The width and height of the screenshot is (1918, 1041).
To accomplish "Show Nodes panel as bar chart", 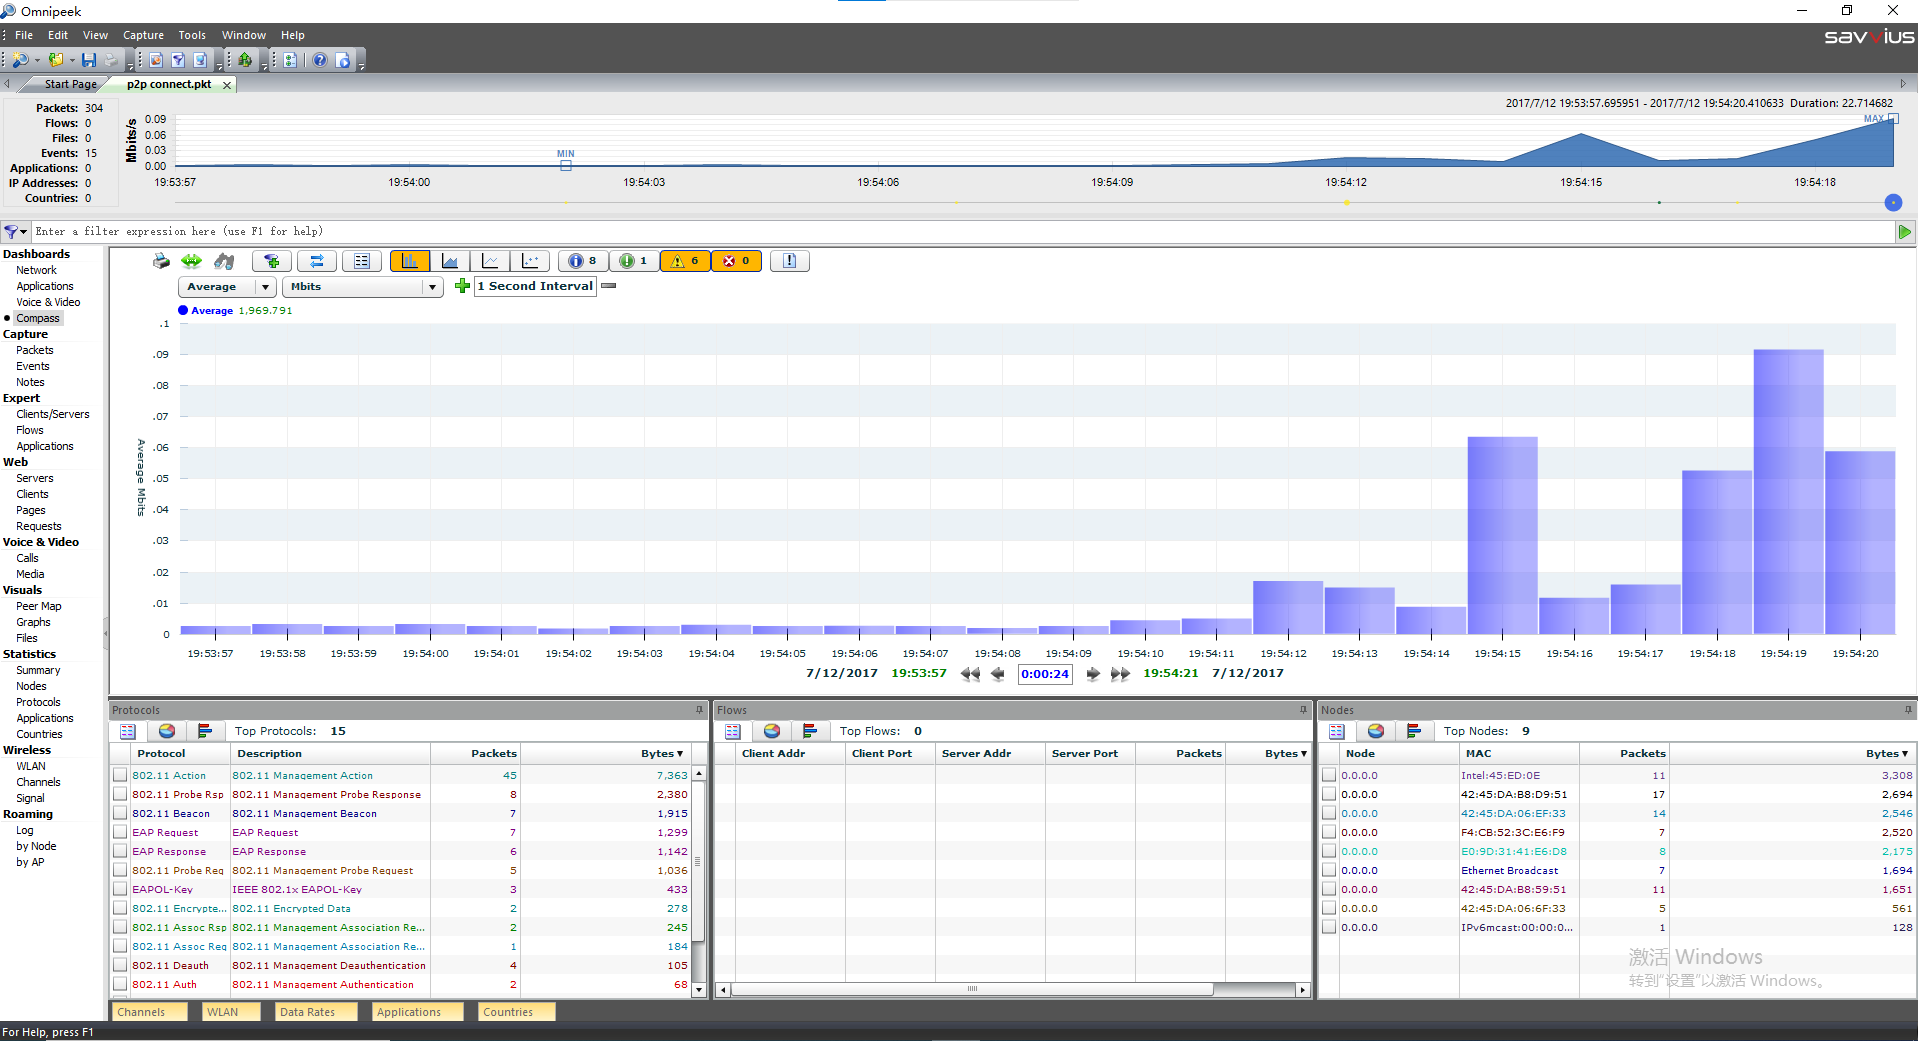I will click(1414, 731).
